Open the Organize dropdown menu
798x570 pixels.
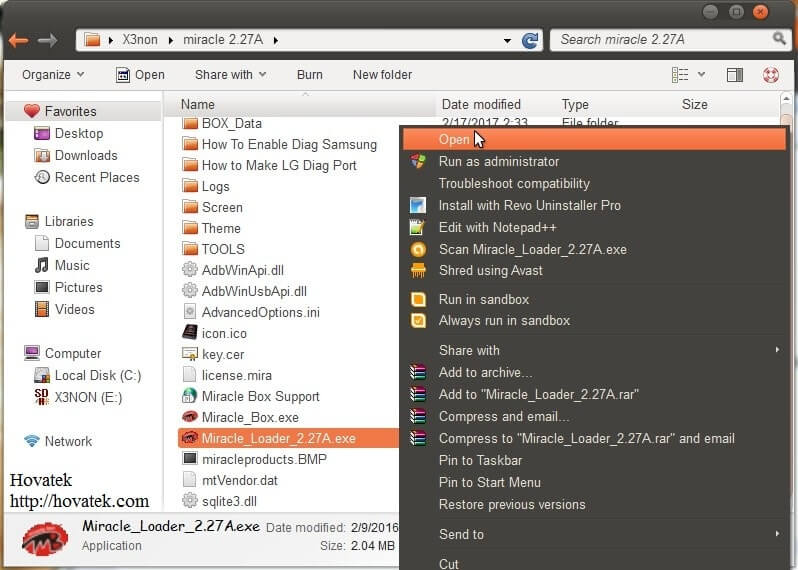(53, 75)
